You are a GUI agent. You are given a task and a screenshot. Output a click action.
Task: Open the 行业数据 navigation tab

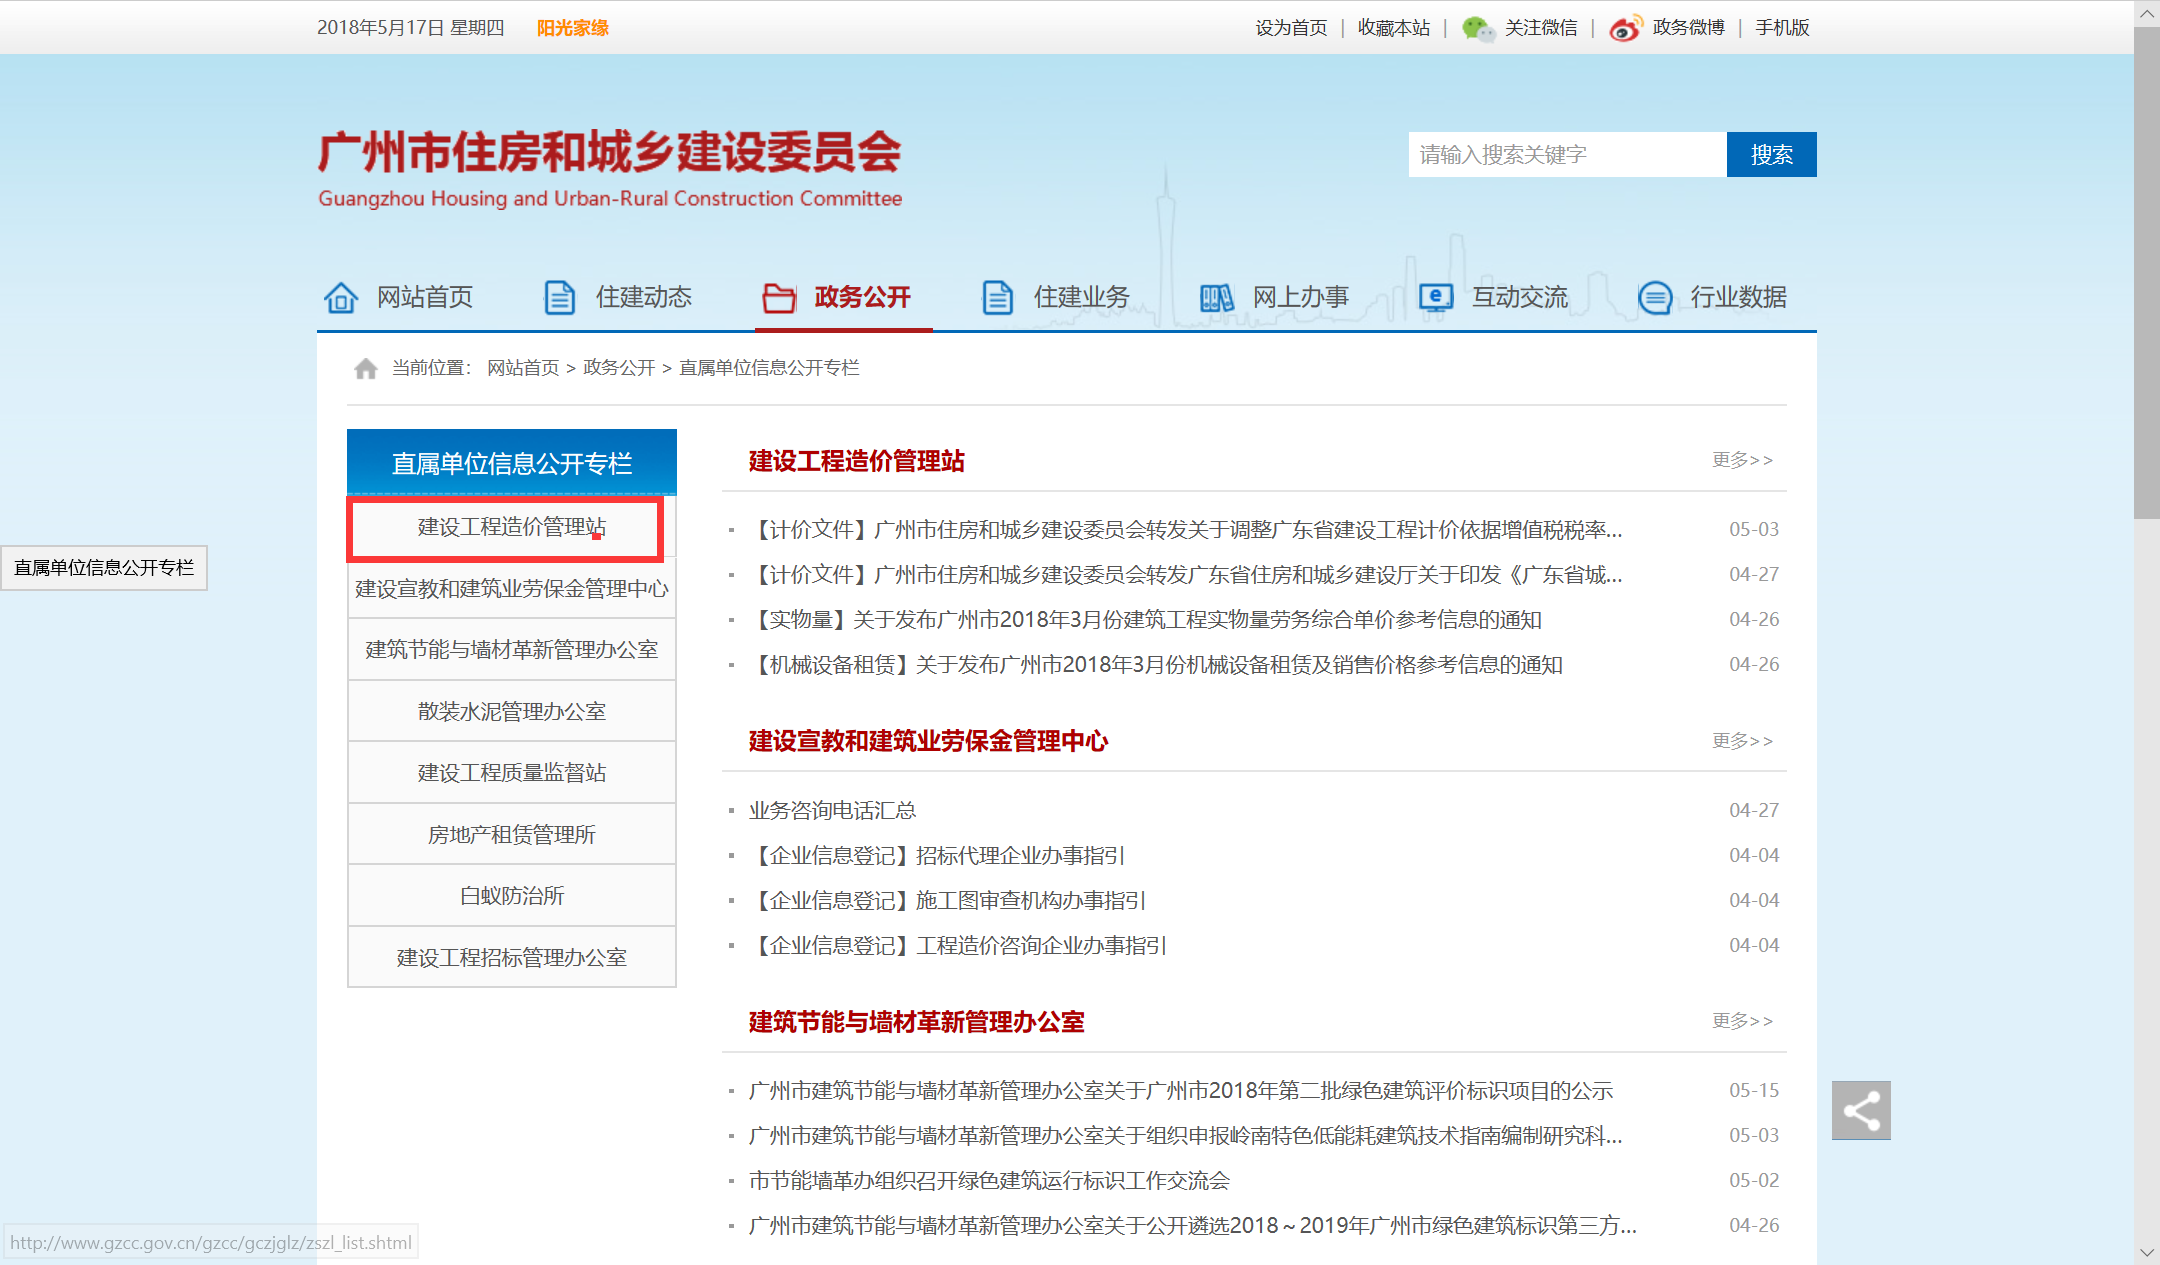click(1739, 297)
